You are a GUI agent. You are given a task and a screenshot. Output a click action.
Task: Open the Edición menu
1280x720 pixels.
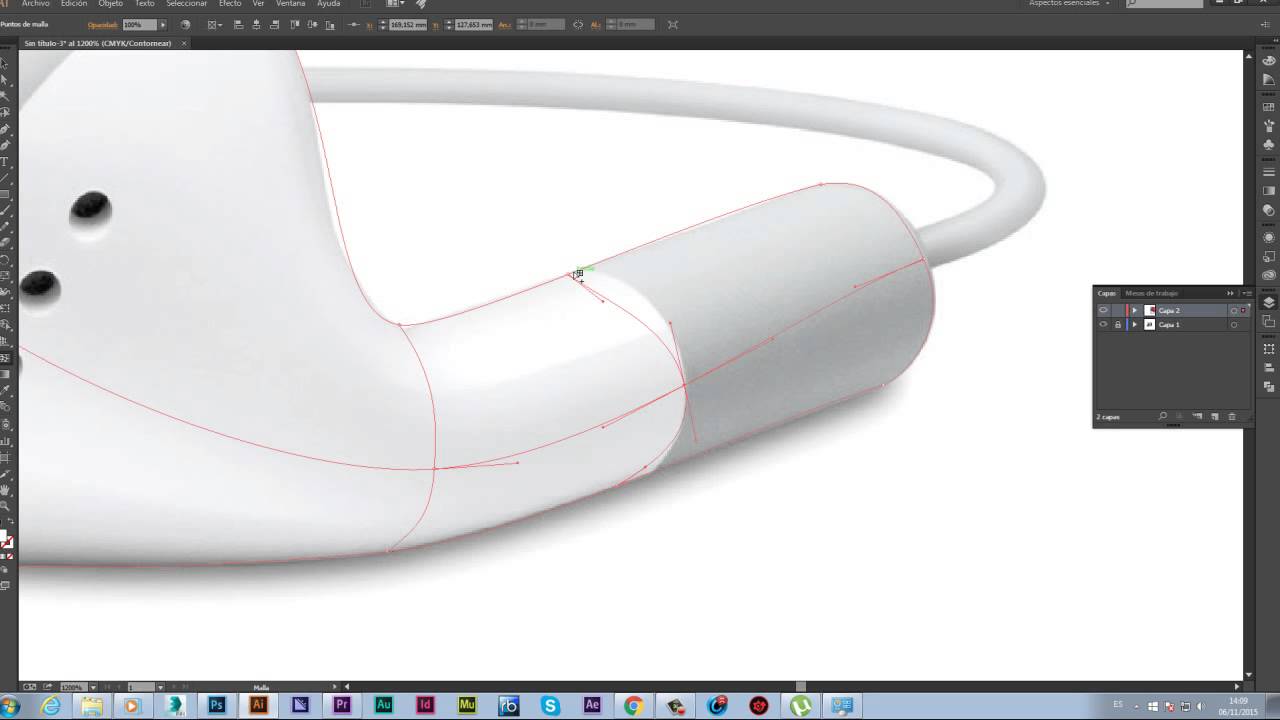click(x=73, y=4)
